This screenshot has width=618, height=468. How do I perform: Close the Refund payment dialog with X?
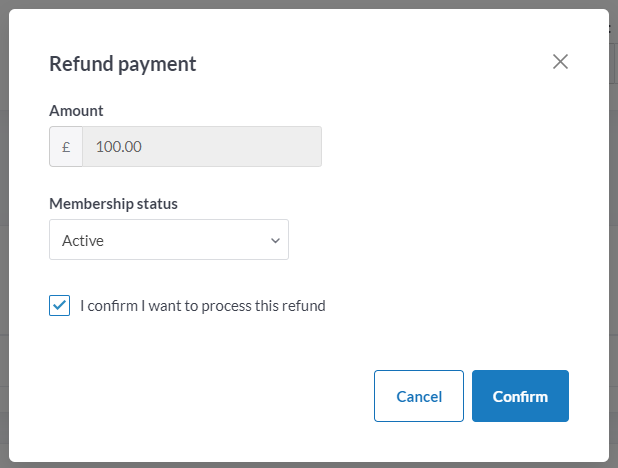(560, 62)
